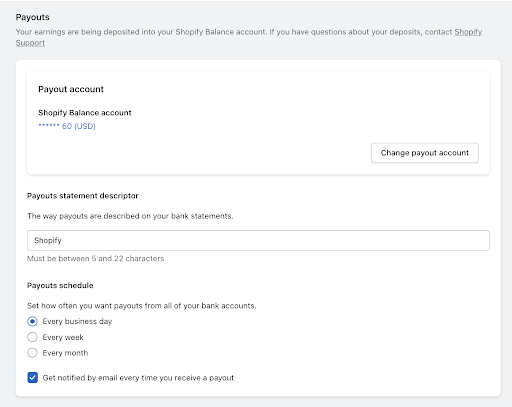
Task: Click the Payouts schedule heading
Action: click(60, 285)
